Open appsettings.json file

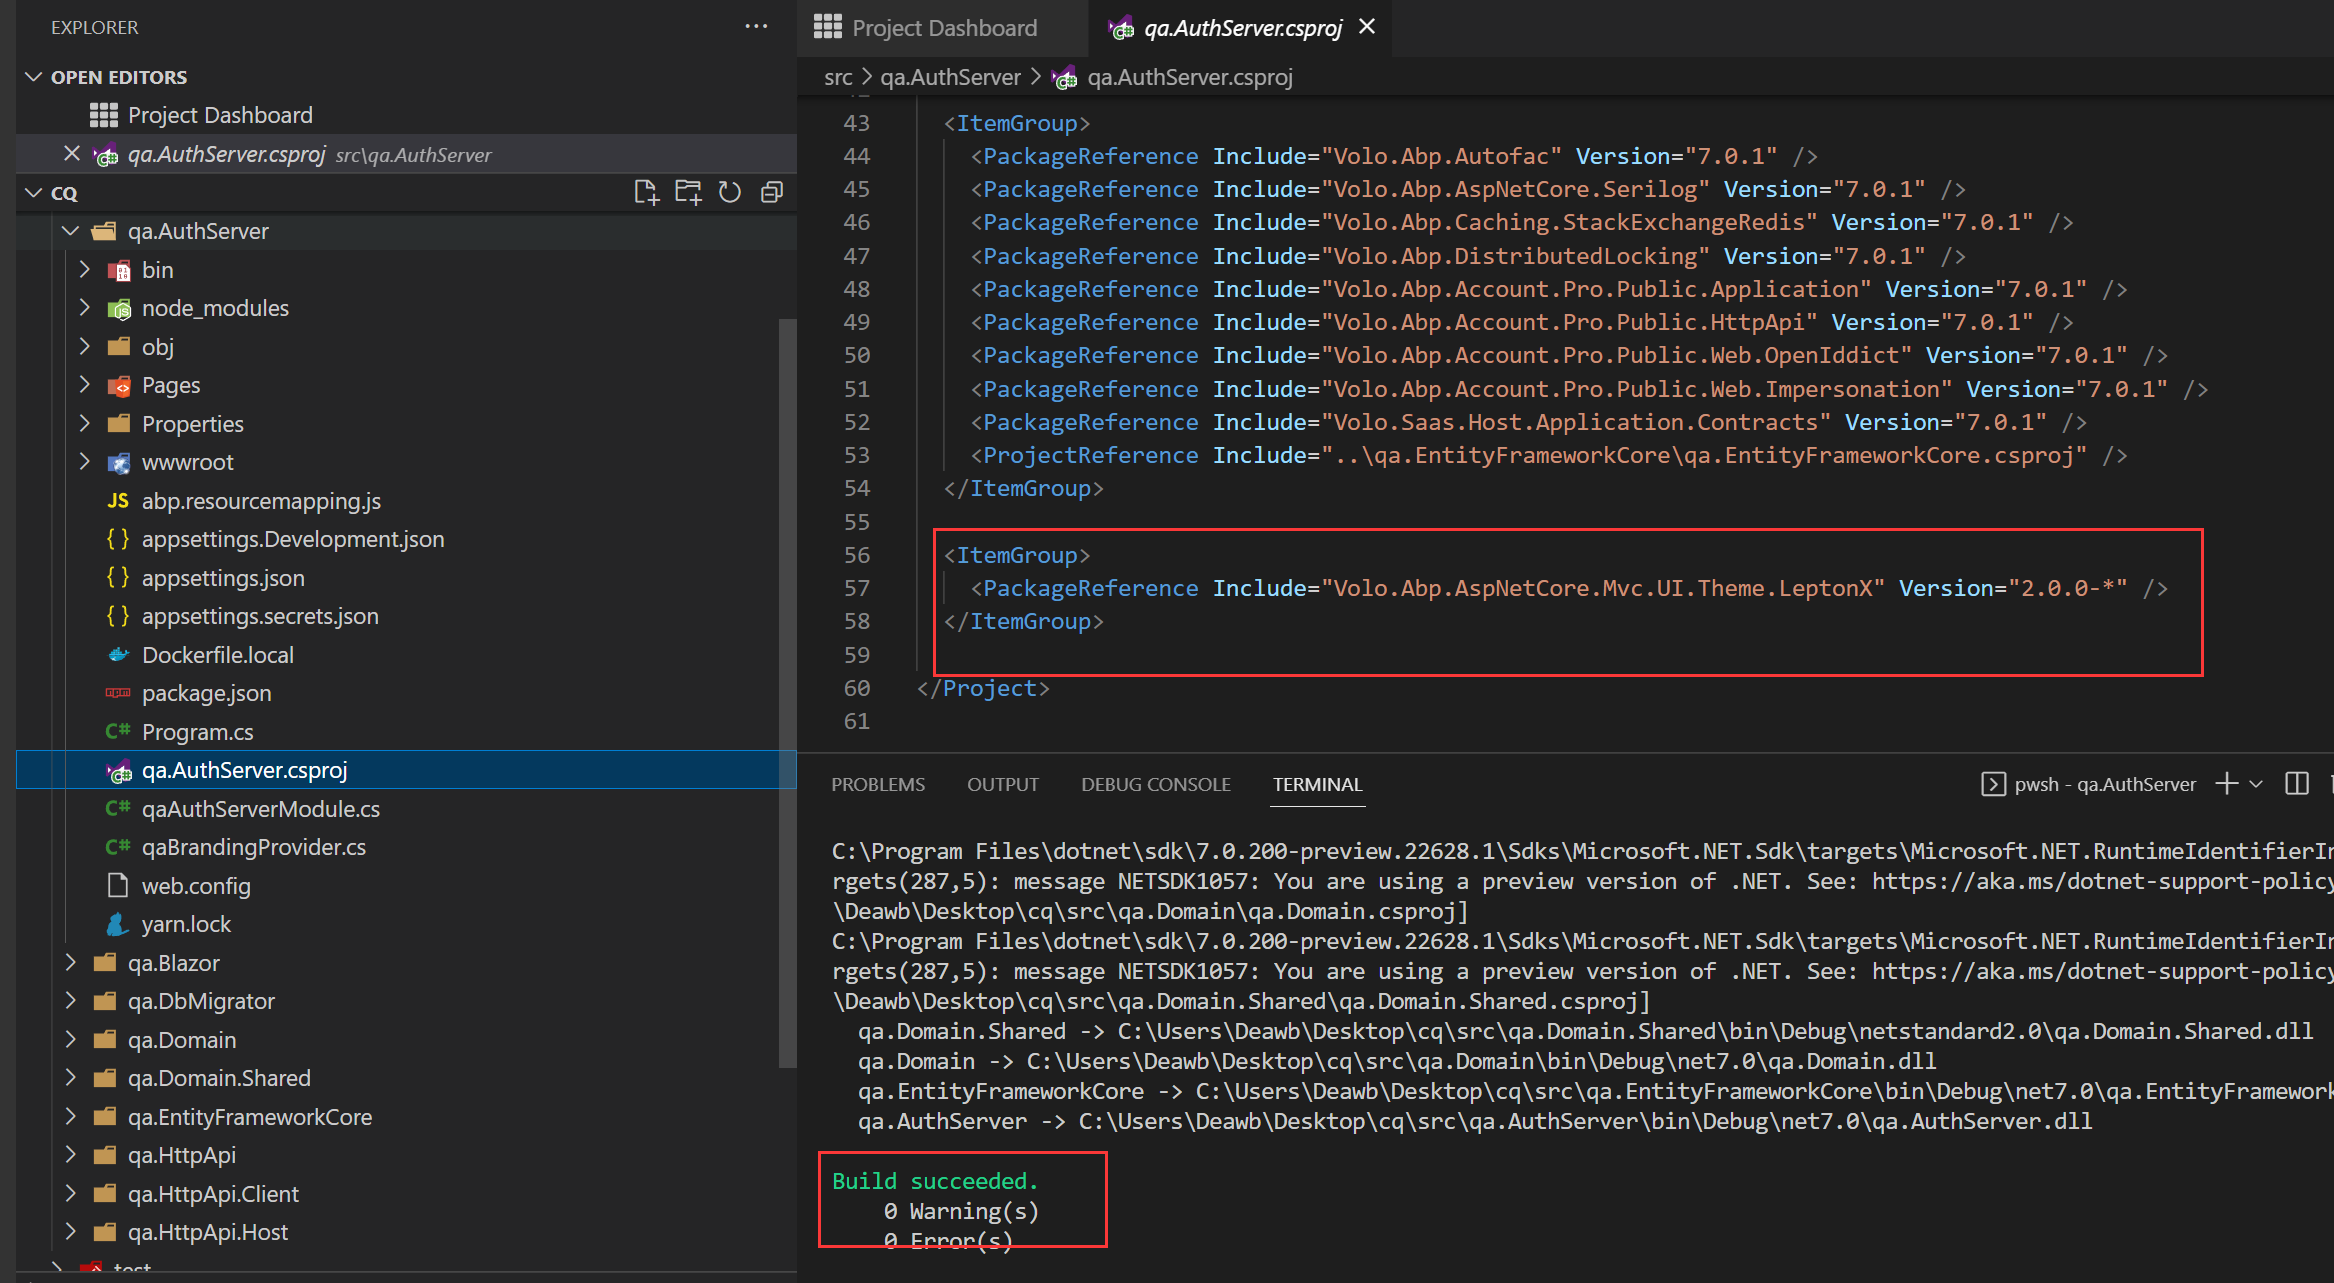pyautogui.click(x=222, y=578)
